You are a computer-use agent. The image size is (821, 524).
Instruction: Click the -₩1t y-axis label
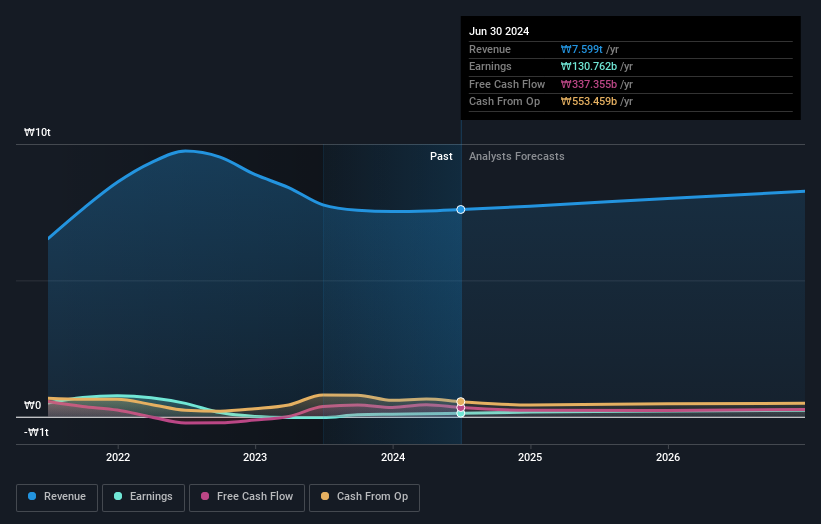(36, 432)
